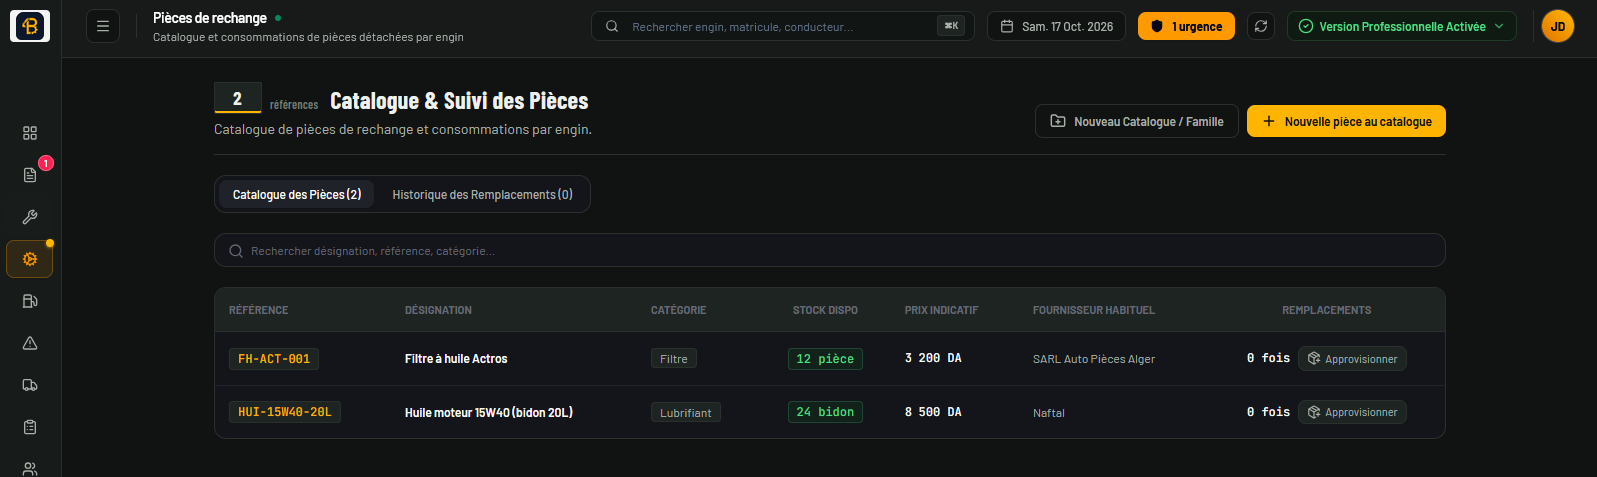Click the refresh sync icon
Viewport: 1597px width, 477px height.
click(1261, 26)
